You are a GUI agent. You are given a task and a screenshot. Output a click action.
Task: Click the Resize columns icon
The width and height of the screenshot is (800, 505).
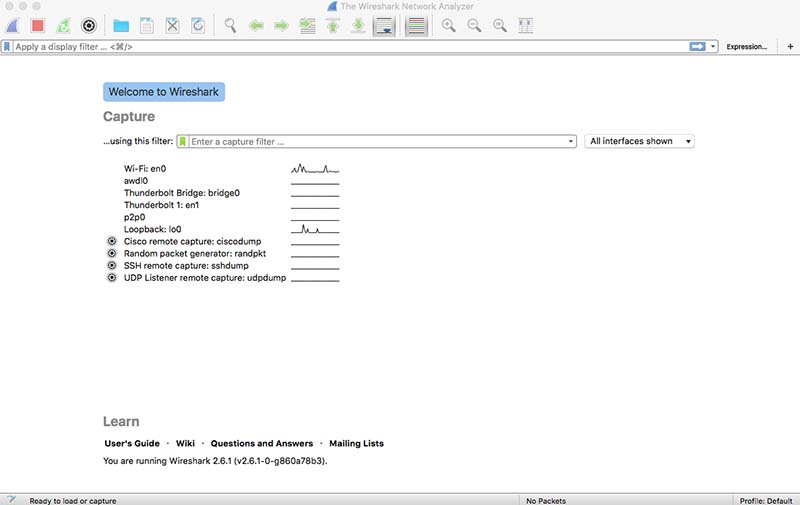click(x=525, y=25)
